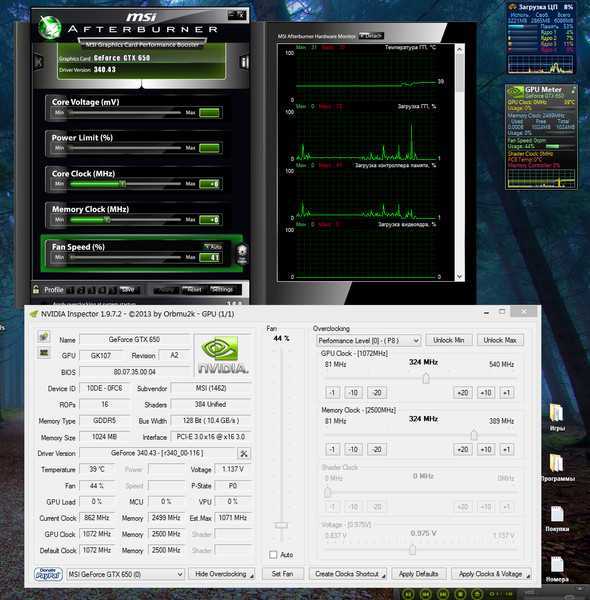Click the hardware monitor scroll up arrow
590x600 pixels.
tap(460, 49)
